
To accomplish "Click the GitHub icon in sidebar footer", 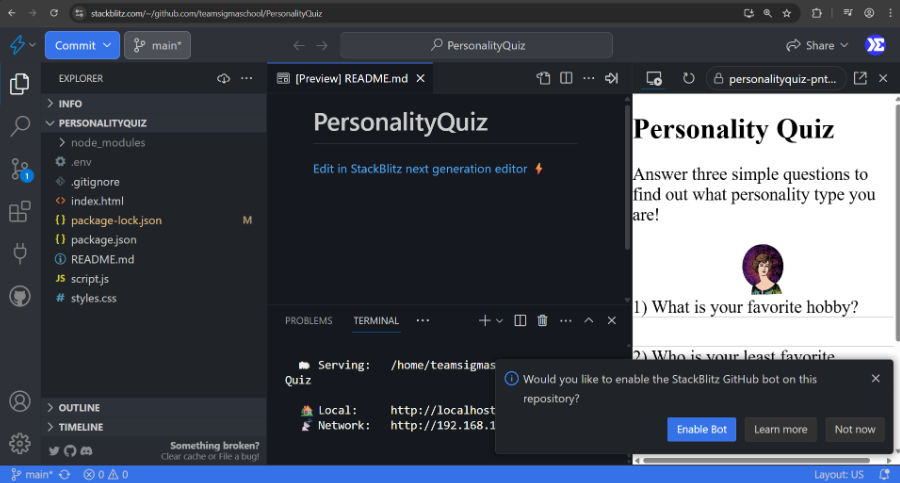I will [70, 451].
